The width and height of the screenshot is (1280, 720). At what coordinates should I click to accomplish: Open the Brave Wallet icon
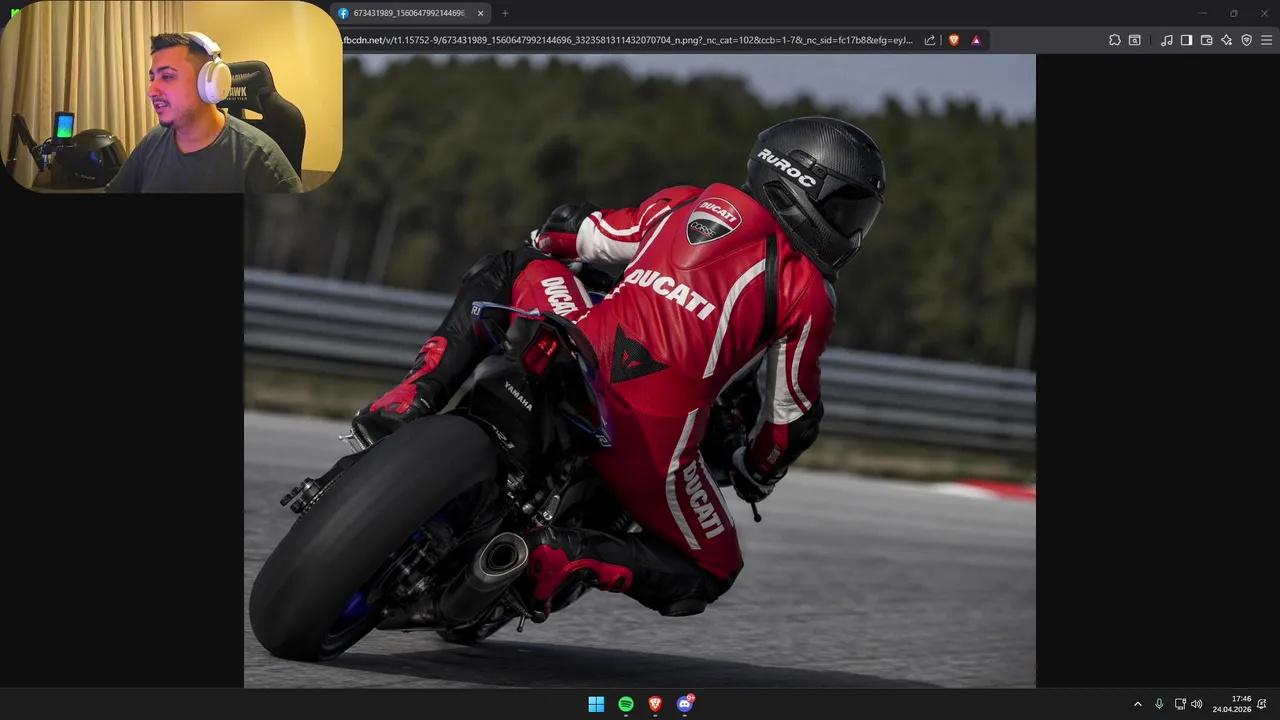[x=1206, y=40]
